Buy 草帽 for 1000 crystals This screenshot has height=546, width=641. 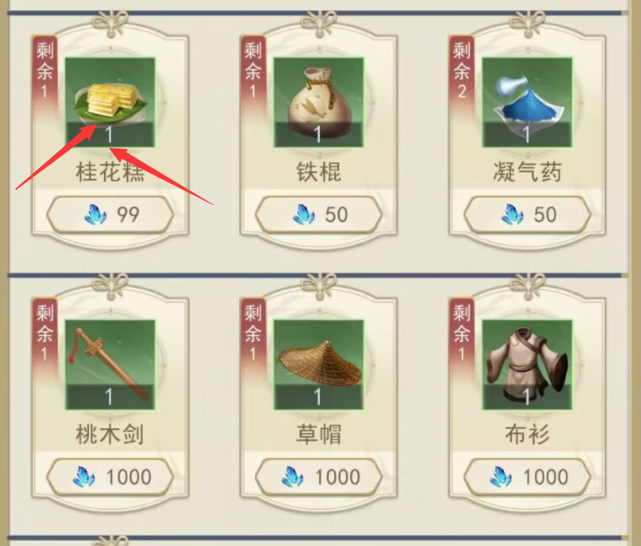click(x=318, y=477)
